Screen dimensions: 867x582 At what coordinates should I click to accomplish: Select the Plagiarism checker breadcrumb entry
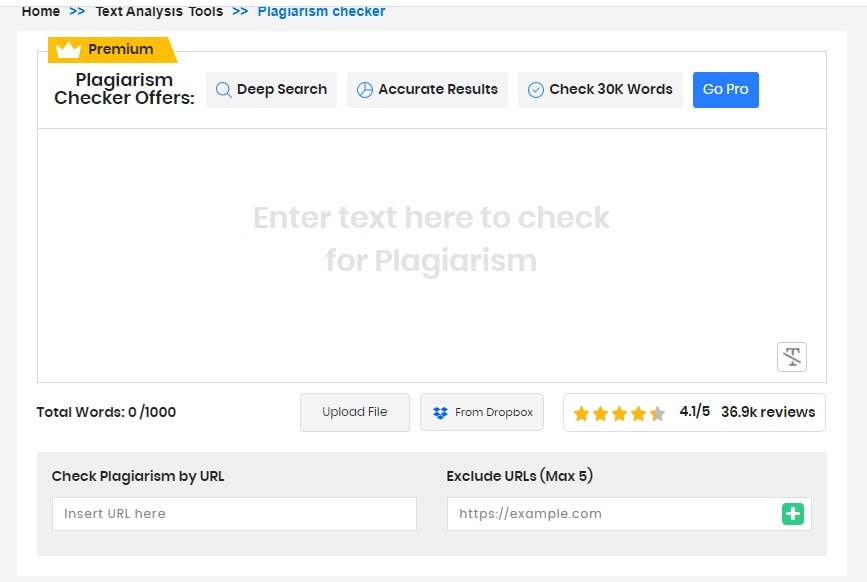[x=320, y=11]
